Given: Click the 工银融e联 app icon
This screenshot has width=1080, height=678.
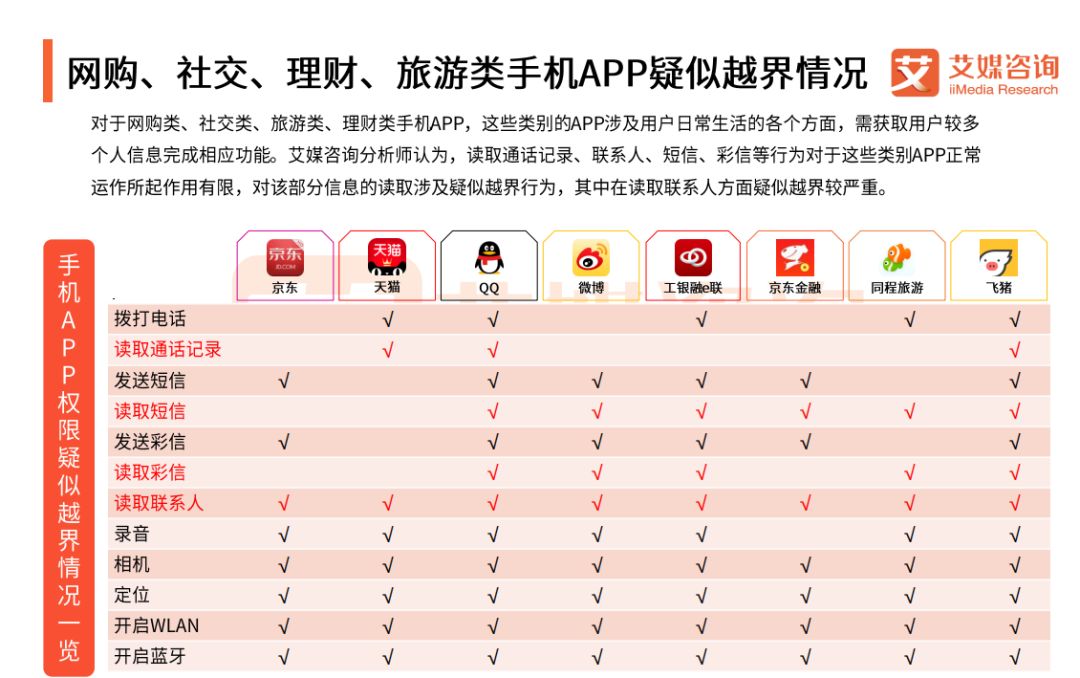Looking at the screenshot, I should pyautogui.click(x=693, y=258).
